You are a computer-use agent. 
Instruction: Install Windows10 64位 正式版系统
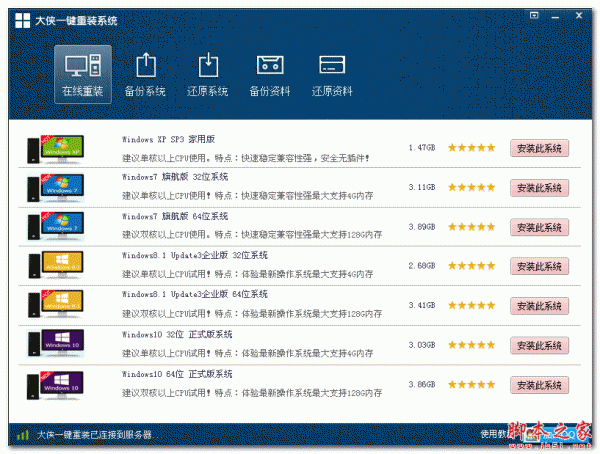(x=539, y=385)
